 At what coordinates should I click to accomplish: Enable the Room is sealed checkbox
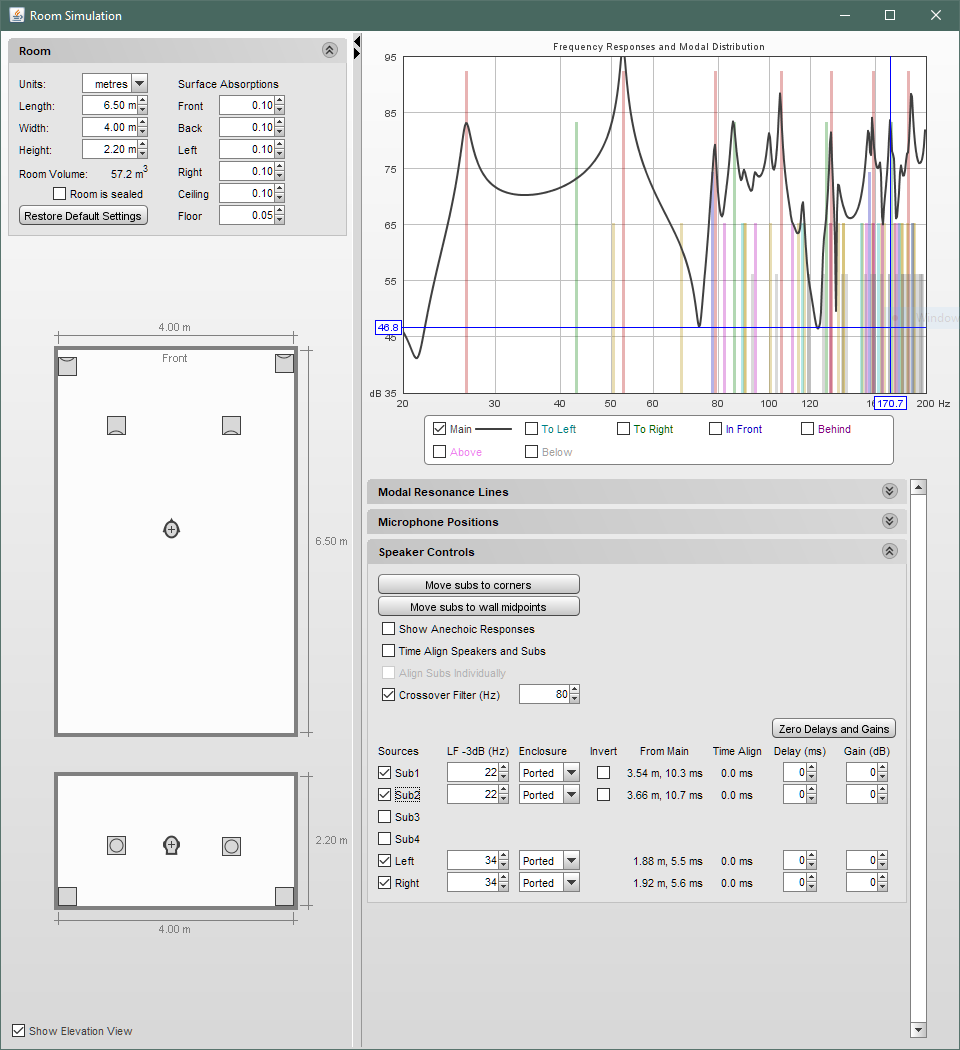pos(60,194)
